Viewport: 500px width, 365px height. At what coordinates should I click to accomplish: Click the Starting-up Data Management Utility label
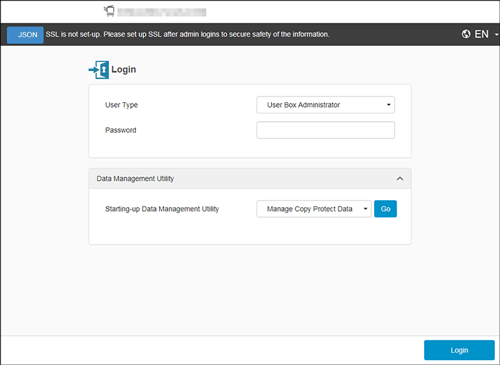(162, 209)
